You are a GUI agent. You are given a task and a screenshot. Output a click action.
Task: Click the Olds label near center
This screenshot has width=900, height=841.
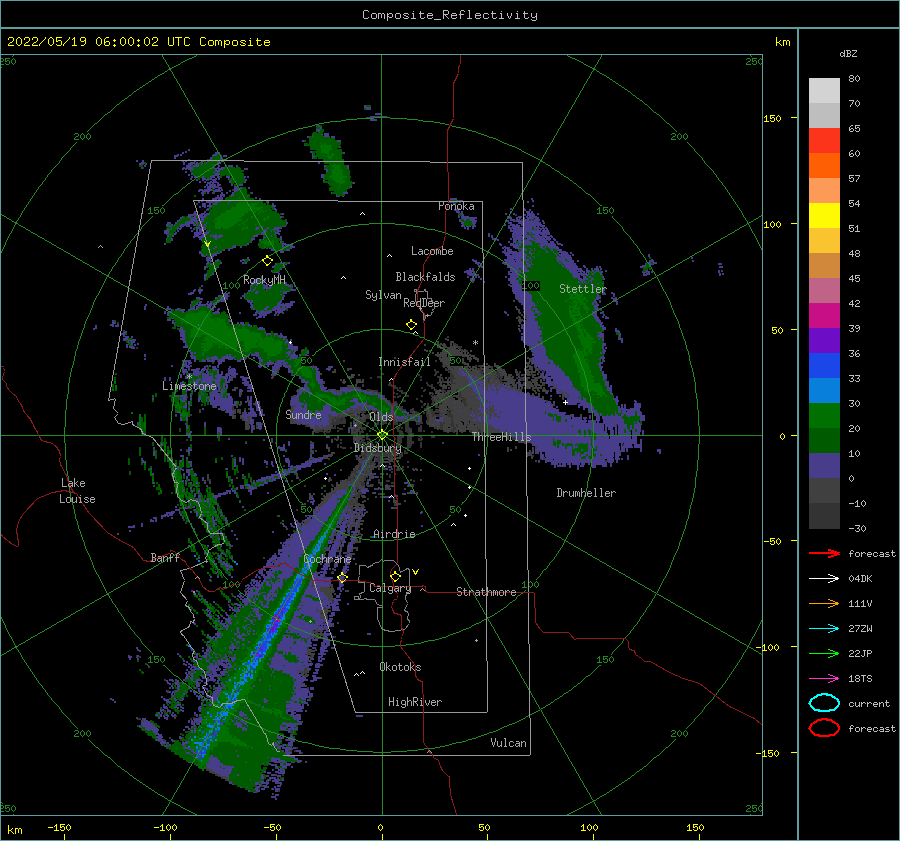[x=381, y=417]
